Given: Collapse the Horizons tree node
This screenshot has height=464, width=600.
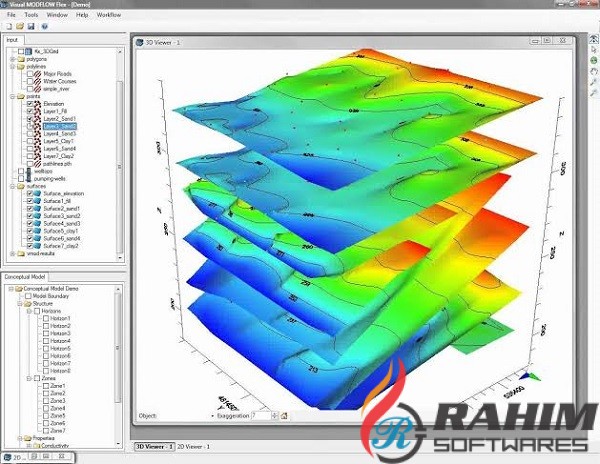Looking at the screenshot, I should point(29,311).
